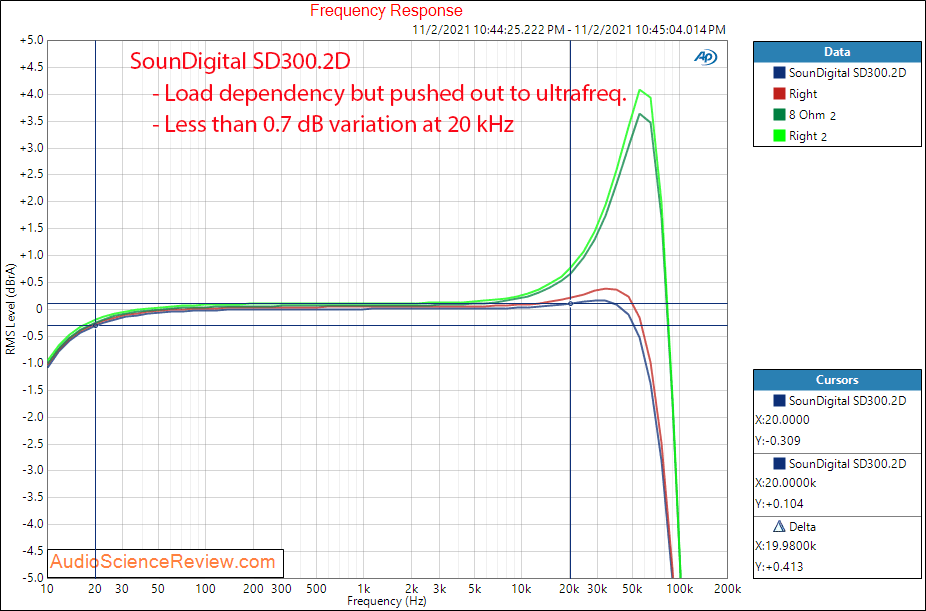
Task: Click the 'RMS Level (dBrA)' axis title
Action: tap(11, 309)
